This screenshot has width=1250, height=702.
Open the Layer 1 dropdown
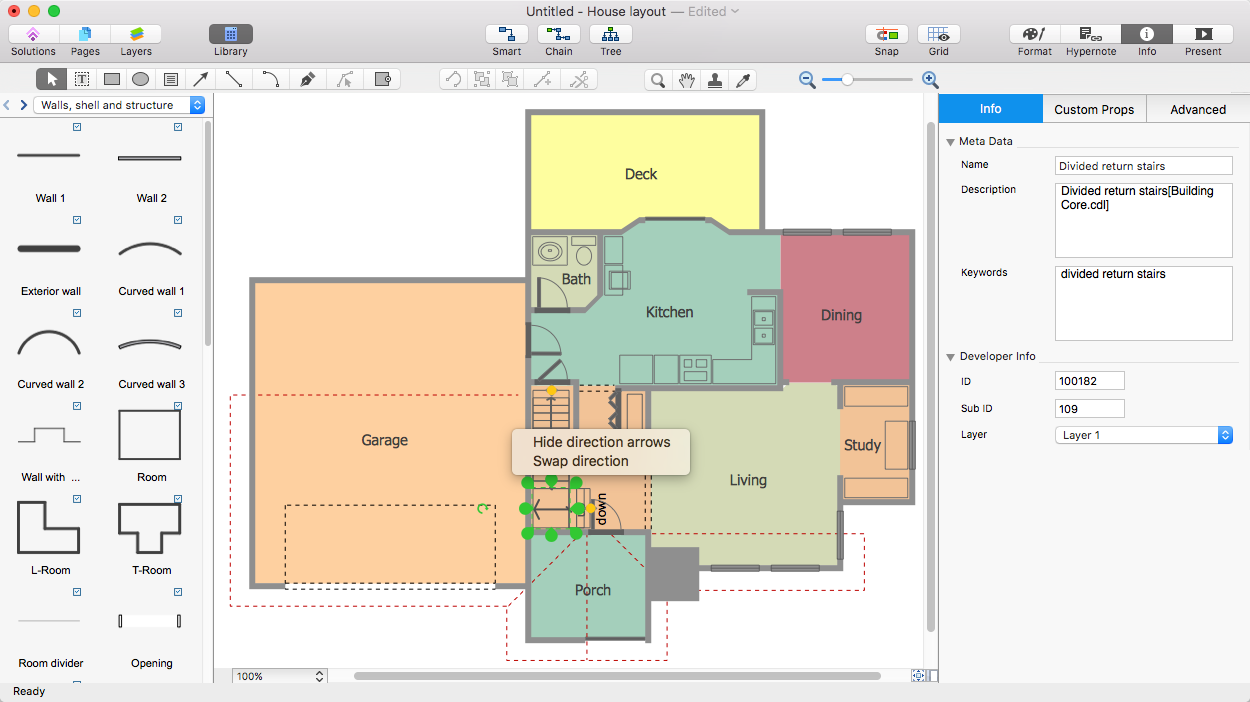click(1143, 435)
